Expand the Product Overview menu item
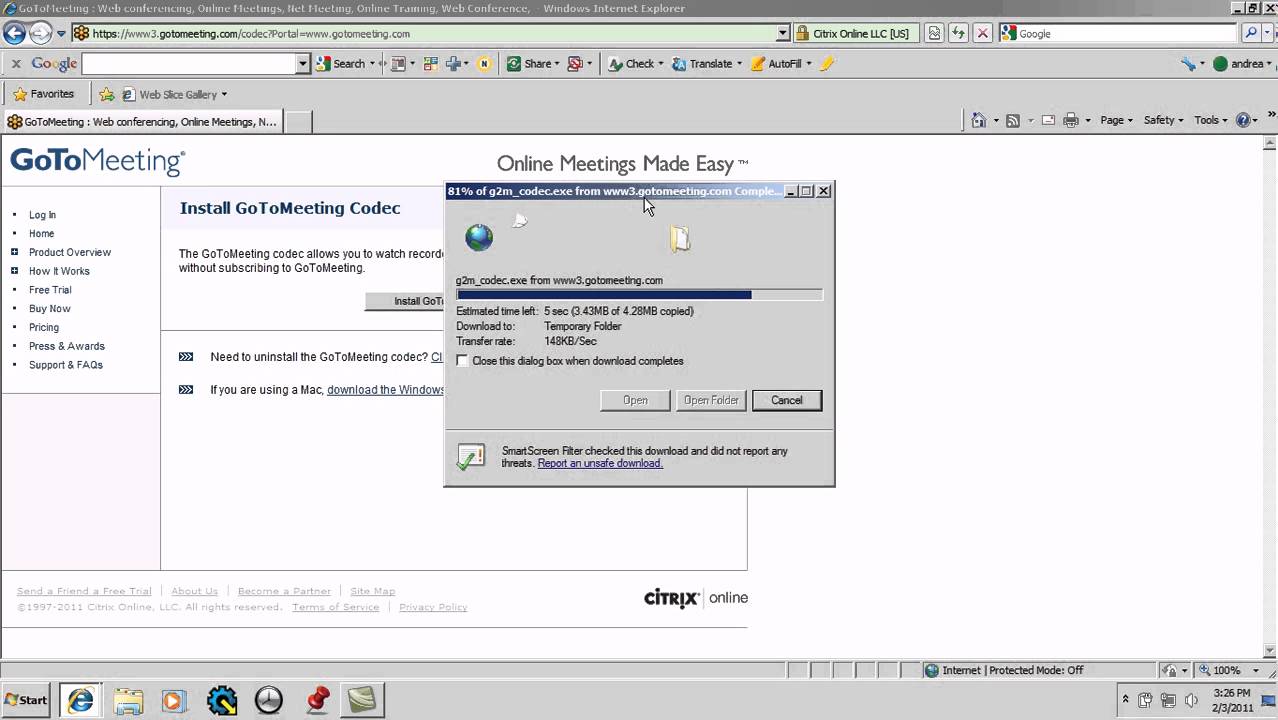Image resolution: width=1278 pixels, height=720 pixels. (x=14, y=252)
